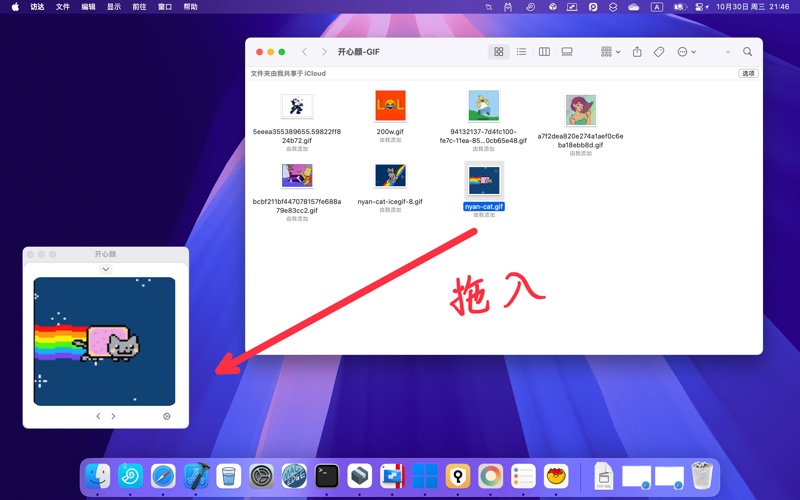Open the search icon in Finder
800x500 pixels.
click(747, 52)
